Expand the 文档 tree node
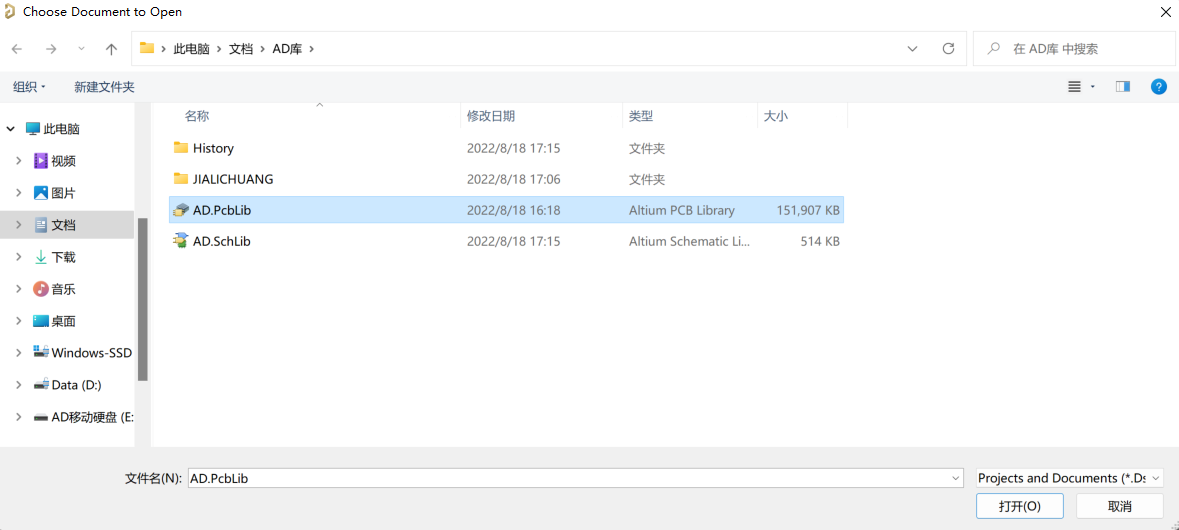Image resolution: width=1179 pixels, height=530 pixels. coord(19,225)
